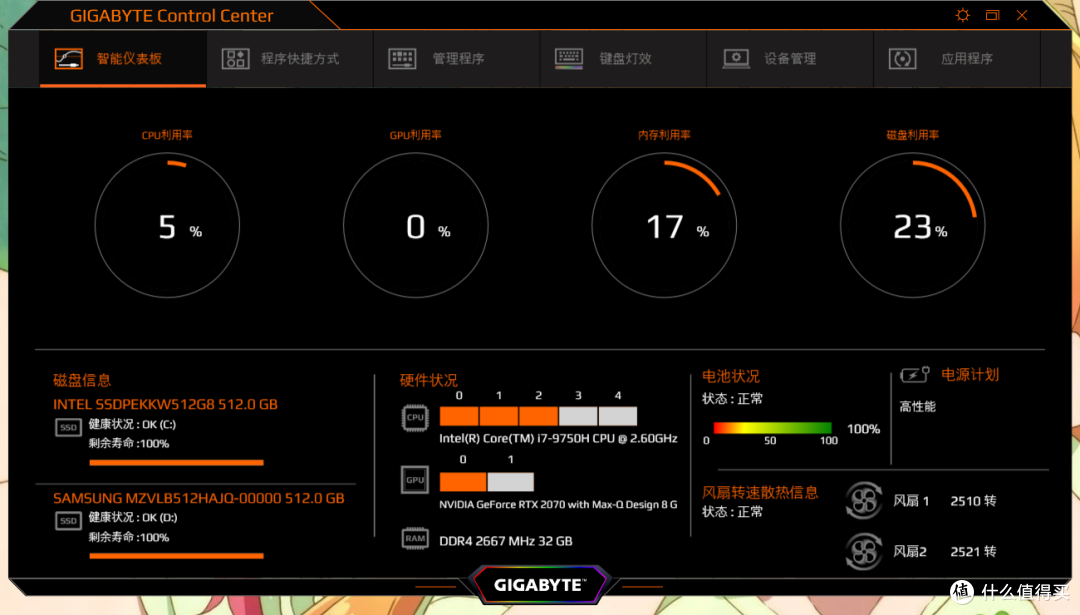This screenshot has width=1080, height=615.
Task: Click the CPU chip icon
Action: pos(415,417)
